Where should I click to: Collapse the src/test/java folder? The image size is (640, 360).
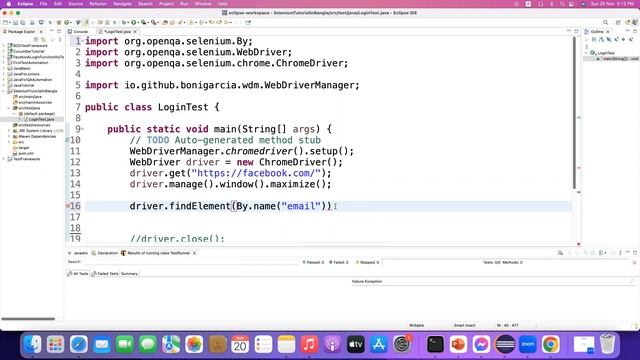(9, 108)
